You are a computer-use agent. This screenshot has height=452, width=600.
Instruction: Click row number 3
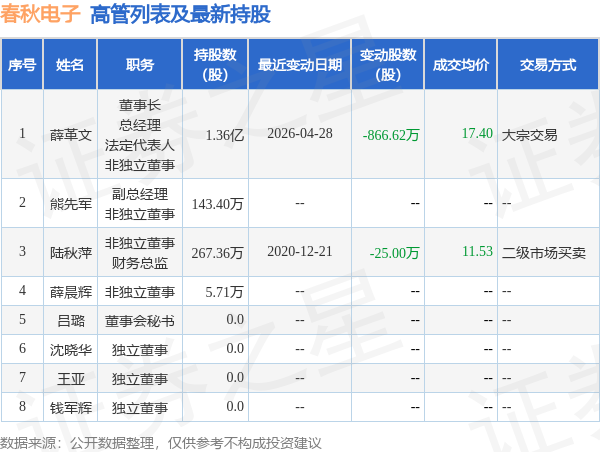pos(22,251)
